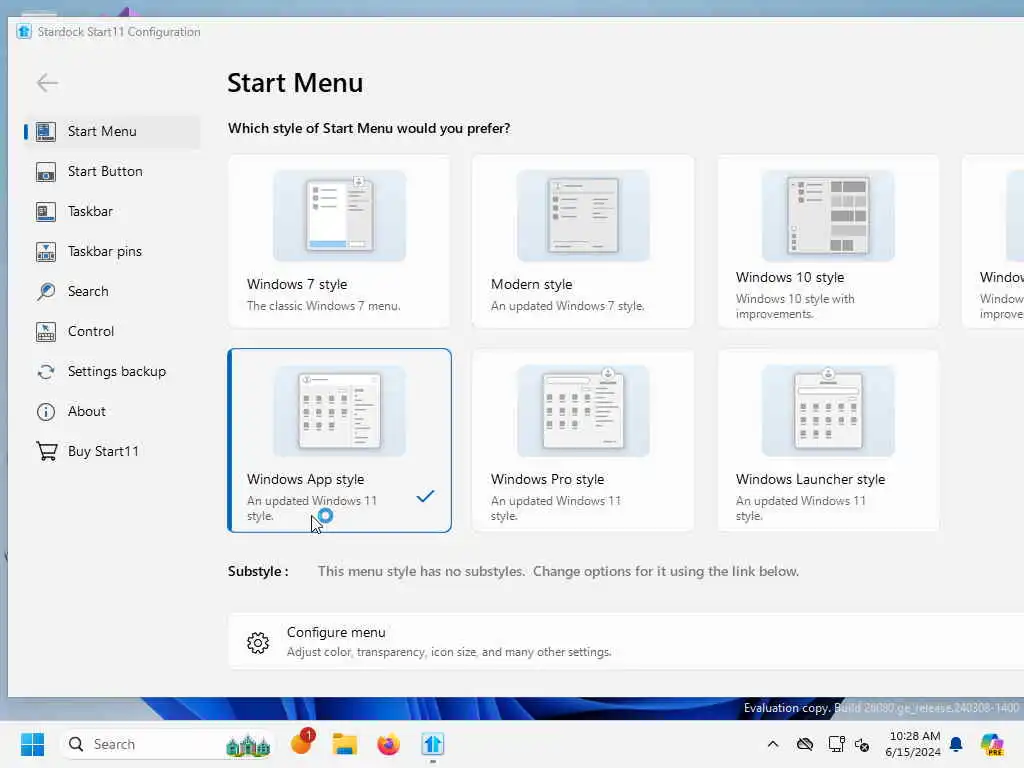Go back using the back arrow
This screenshot has height=768, width=1024.
click(48, 83)
